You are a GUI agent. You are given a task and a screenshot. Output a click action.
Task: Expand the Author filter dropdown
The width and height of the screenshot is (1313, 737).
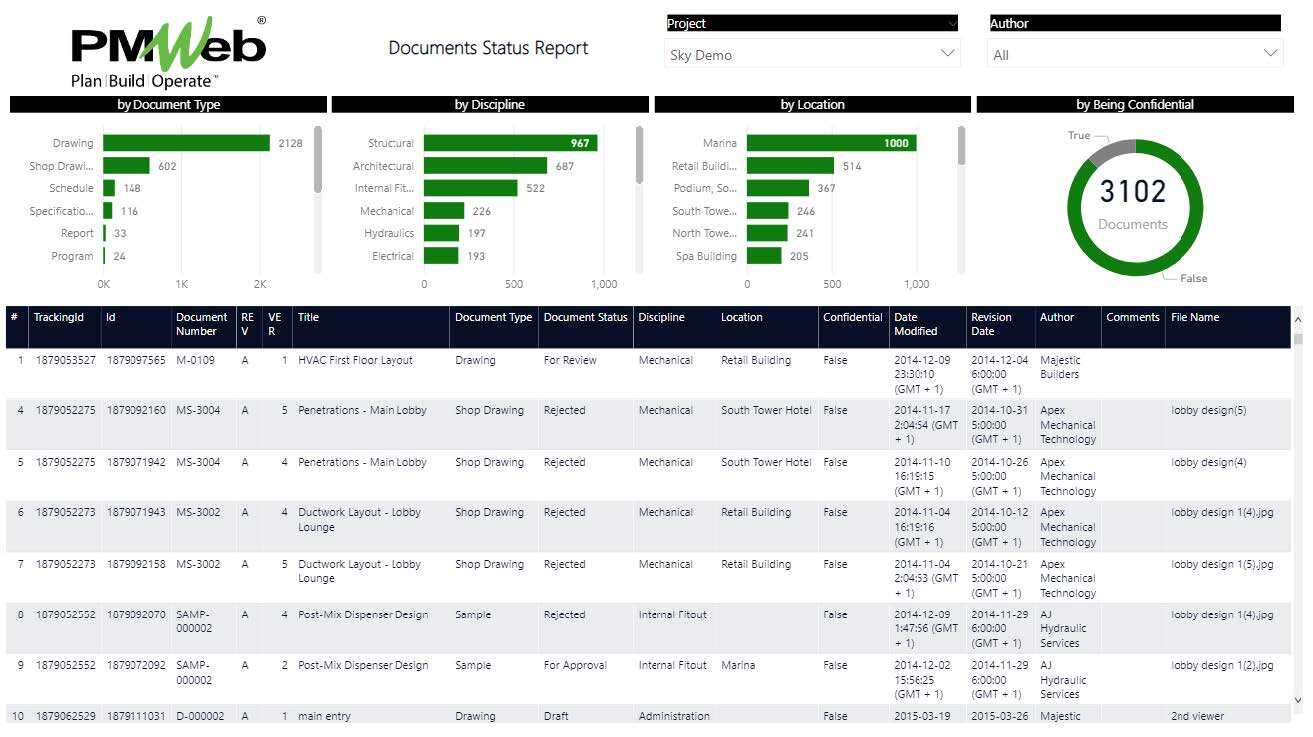[1134, 55]
